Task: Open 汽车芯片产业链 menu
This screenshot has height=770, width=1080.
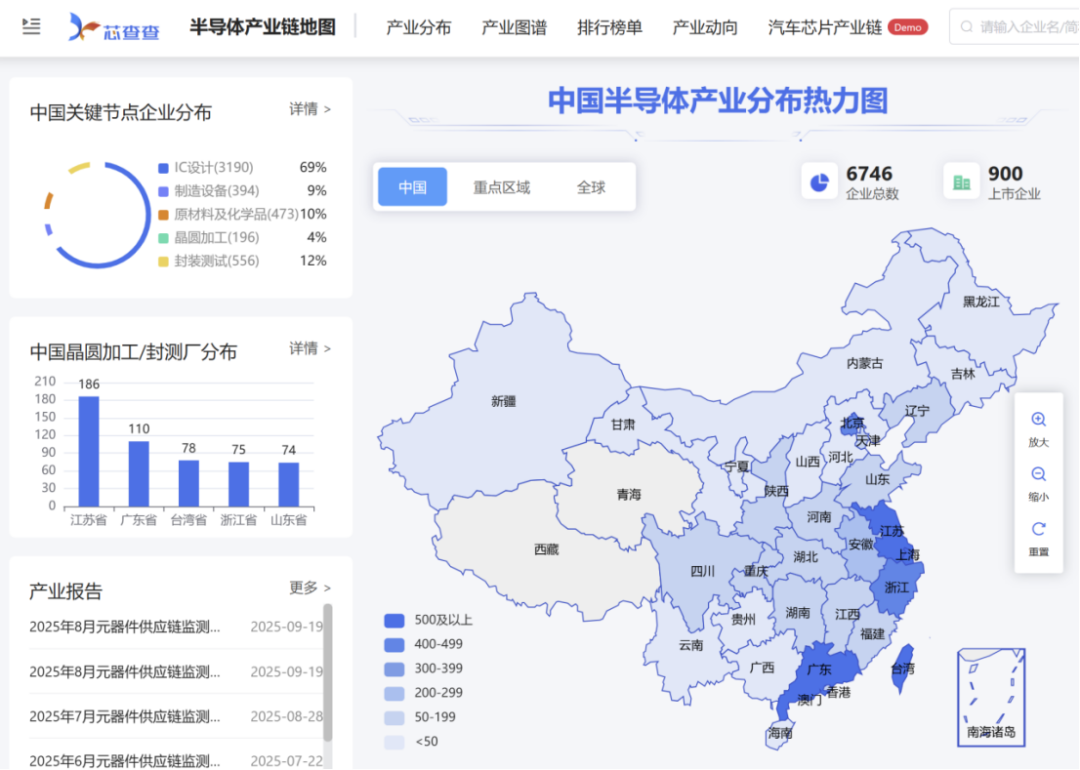Action: coord(824,28)
